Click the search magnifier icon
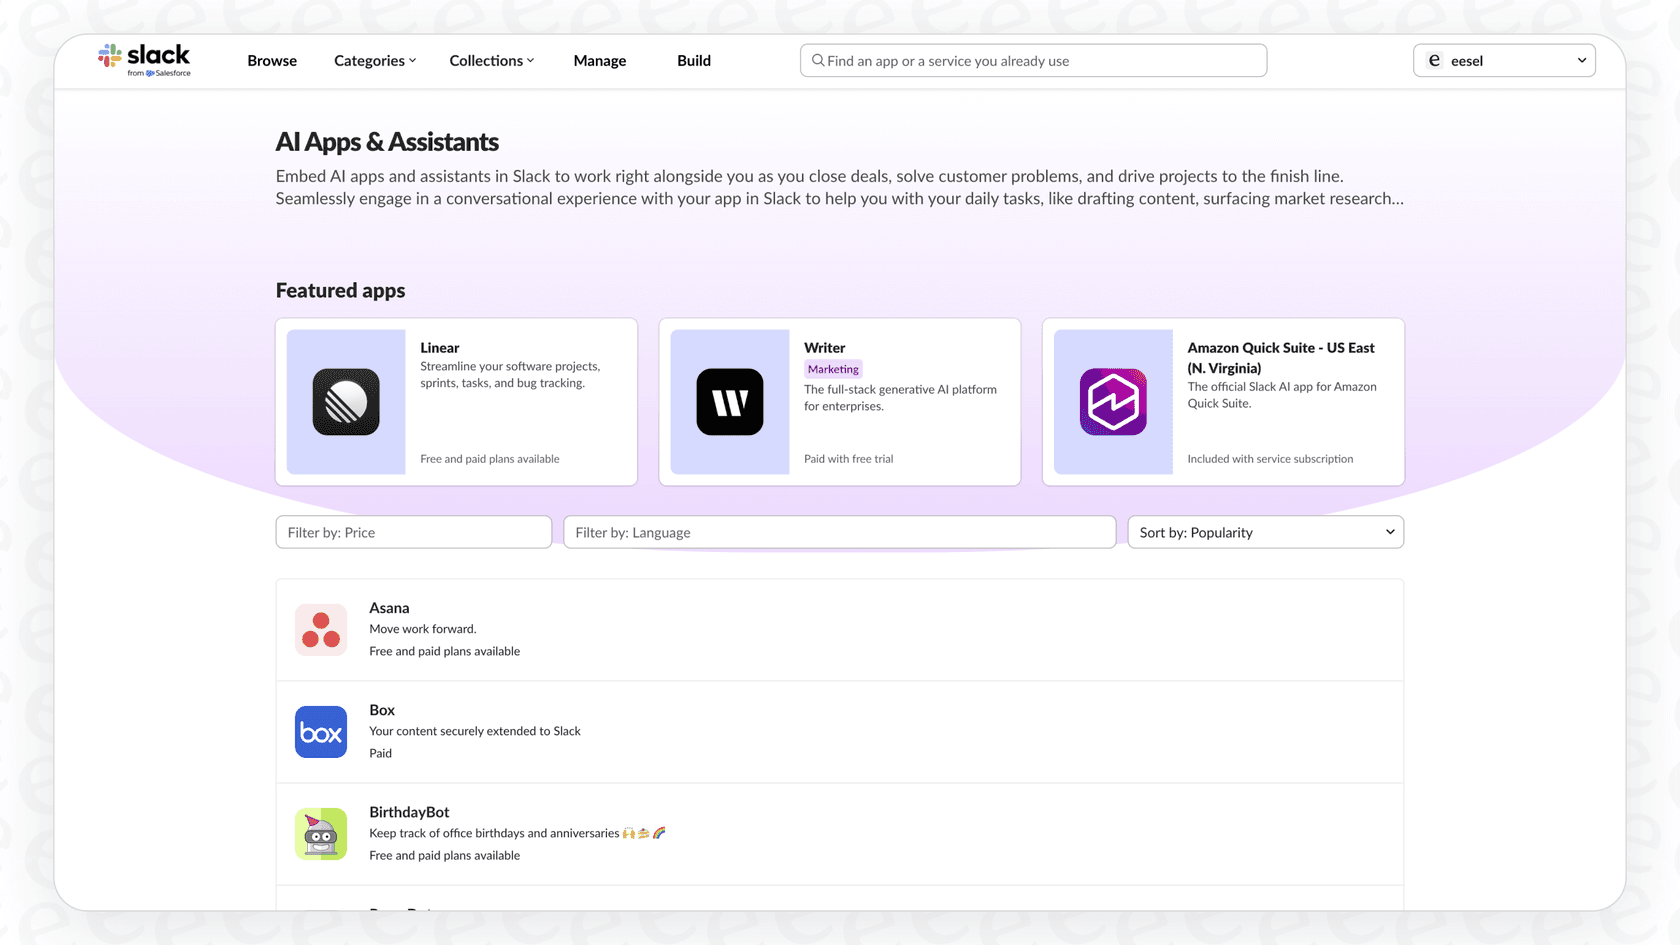Screen dimensions: 1680x945 click(x=817, y=60)
